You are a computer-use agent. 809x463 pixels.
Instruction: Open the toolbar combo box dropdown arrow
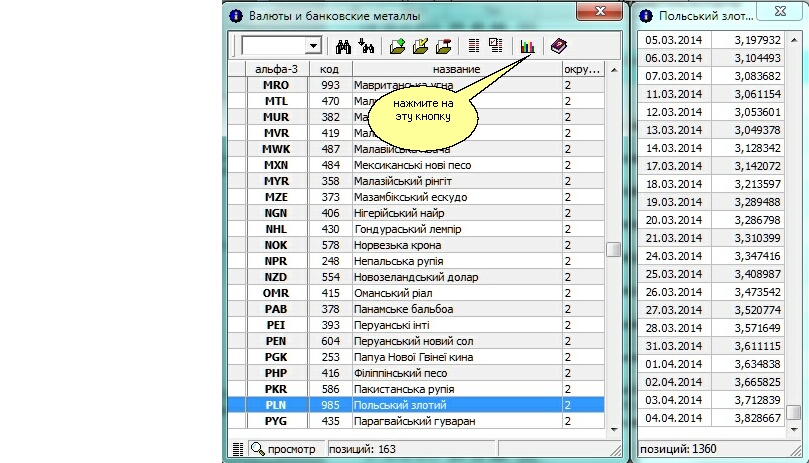point(313,46)
